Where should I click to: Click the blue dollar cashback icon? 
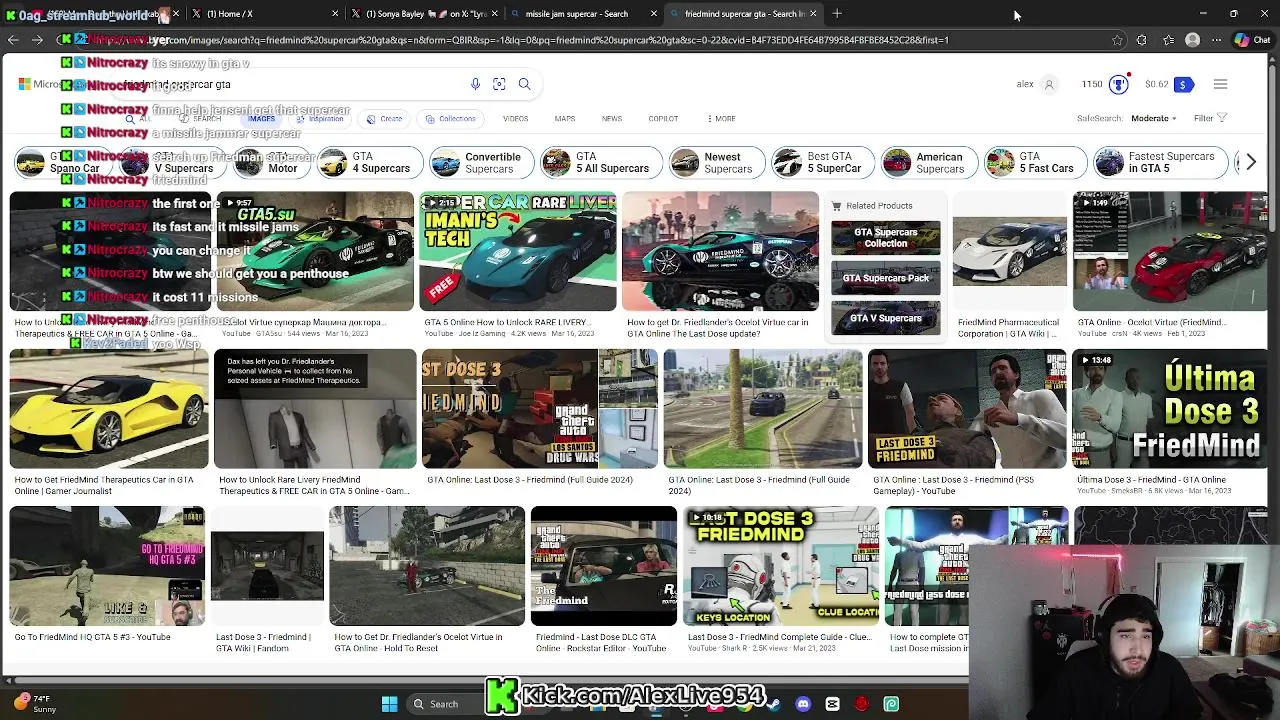[1182, 84]
